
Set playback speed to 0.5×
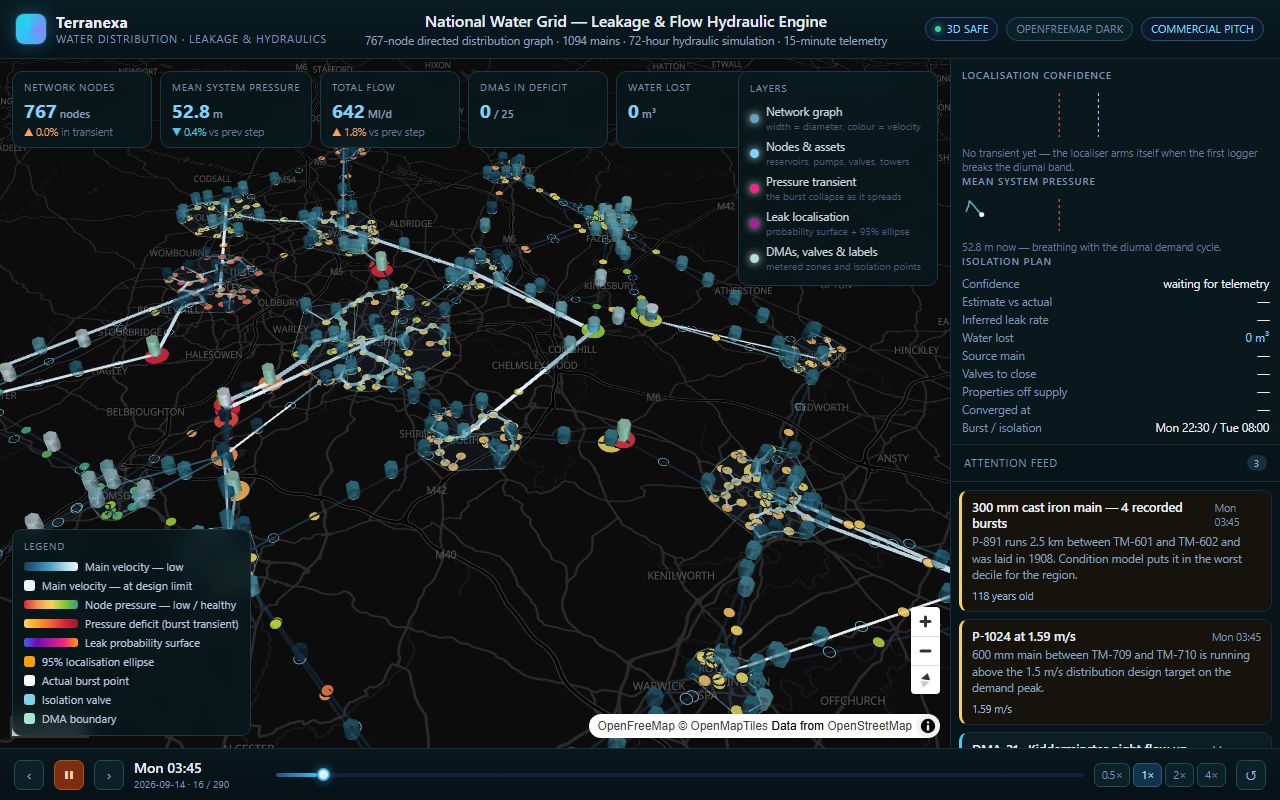(x=1111, y=775)
